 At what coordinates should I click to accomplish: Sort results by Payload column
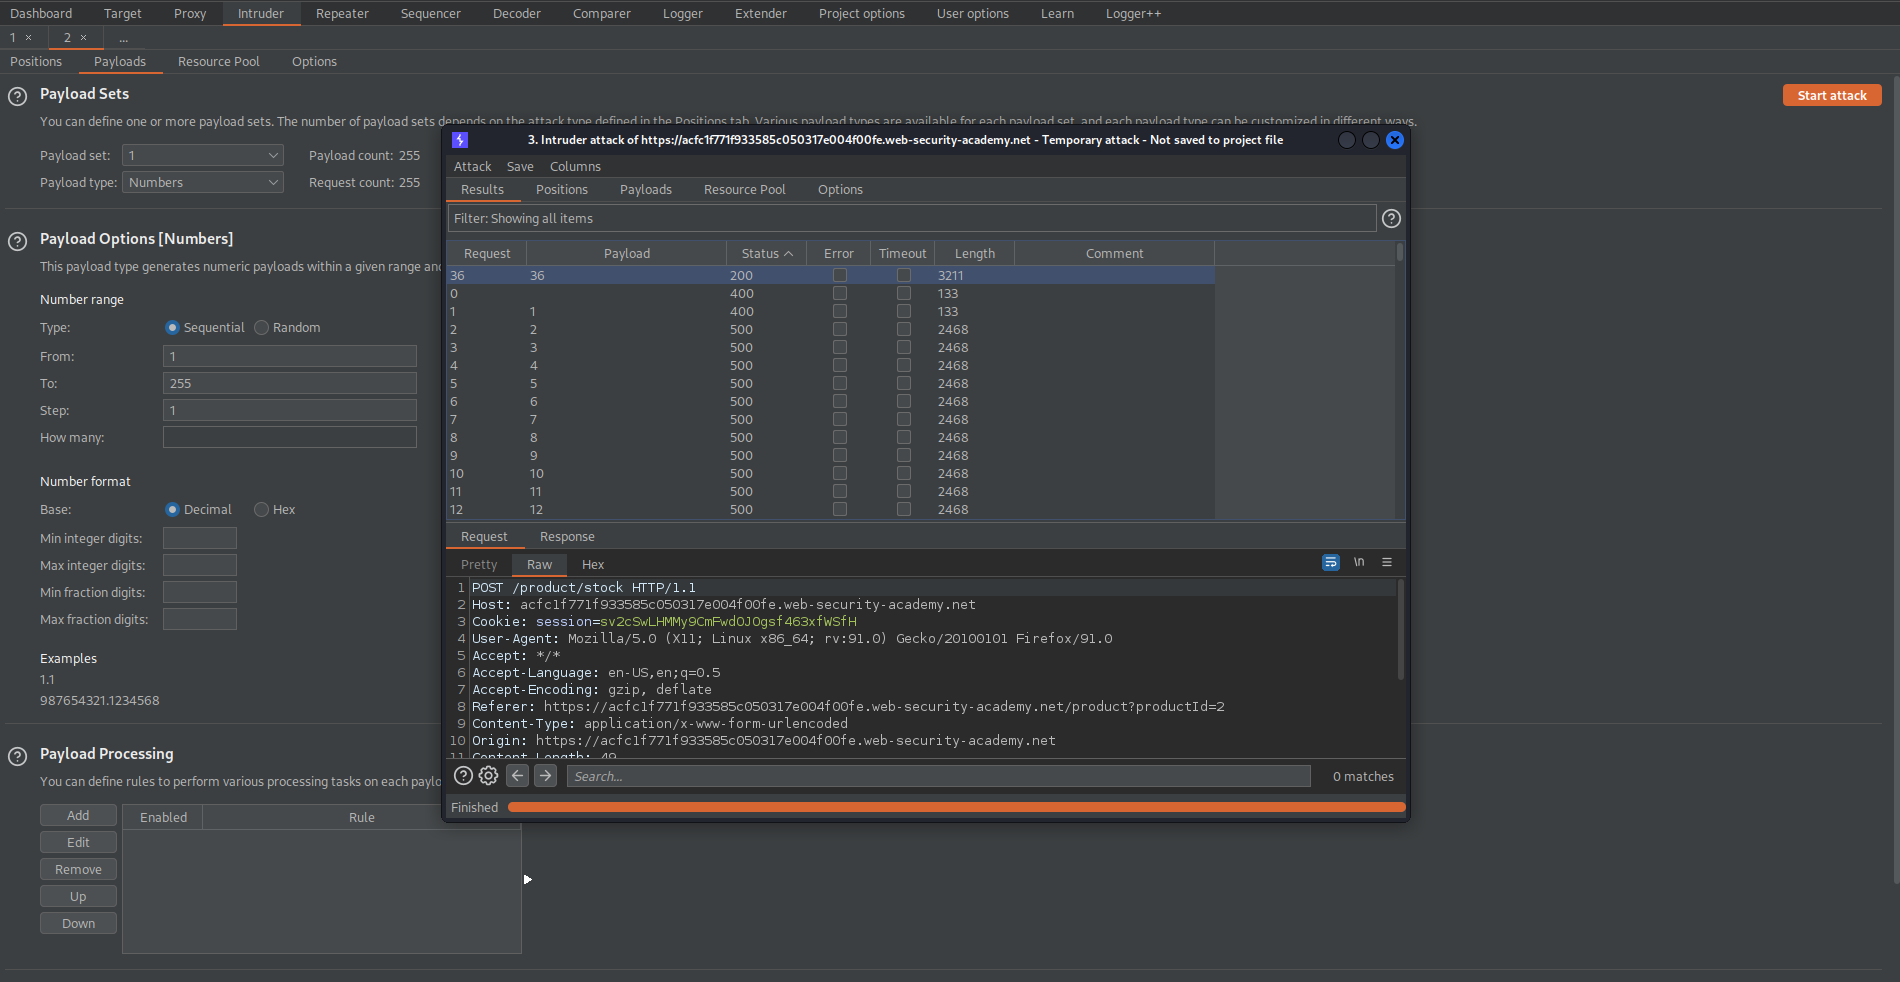627,254
